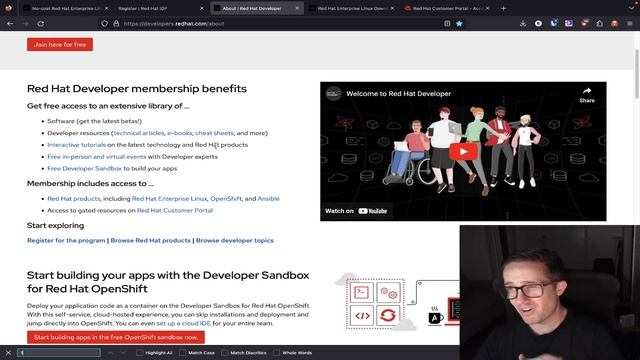Jump to previous find match arrow

click(111, 352)
